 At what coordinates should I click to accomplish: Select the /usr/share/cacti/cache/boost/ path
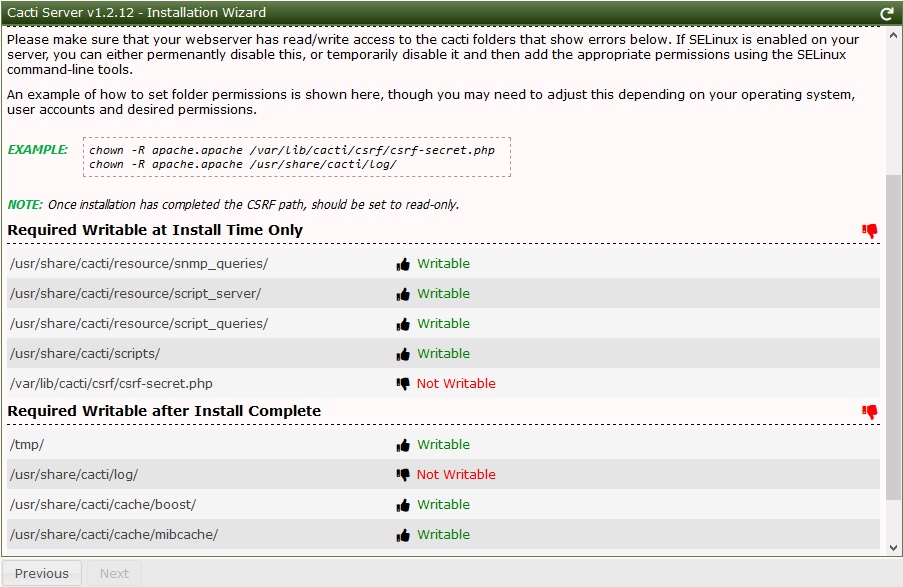(103, 505)
